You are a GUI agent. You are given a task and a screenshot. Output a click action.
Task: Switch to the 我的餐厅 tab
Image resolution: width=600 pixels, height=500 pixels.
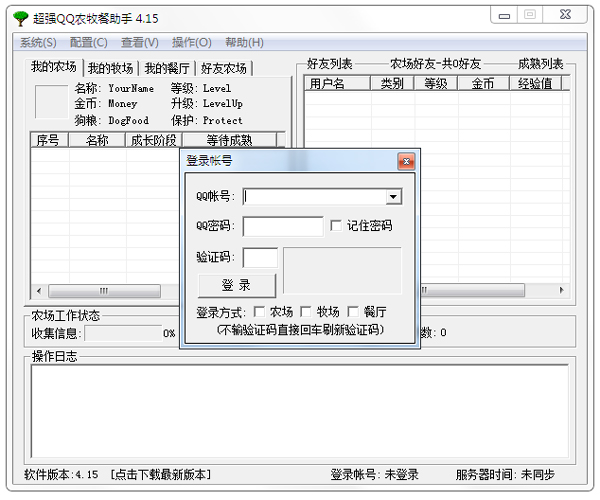(x=167, y=68)
